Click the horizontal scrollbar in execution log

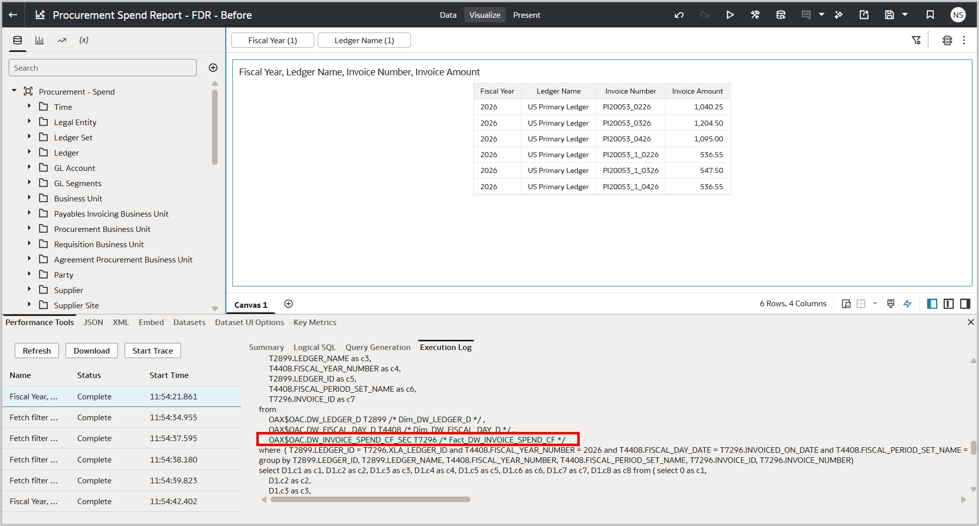pyautogui.click(x=370, y=499)
